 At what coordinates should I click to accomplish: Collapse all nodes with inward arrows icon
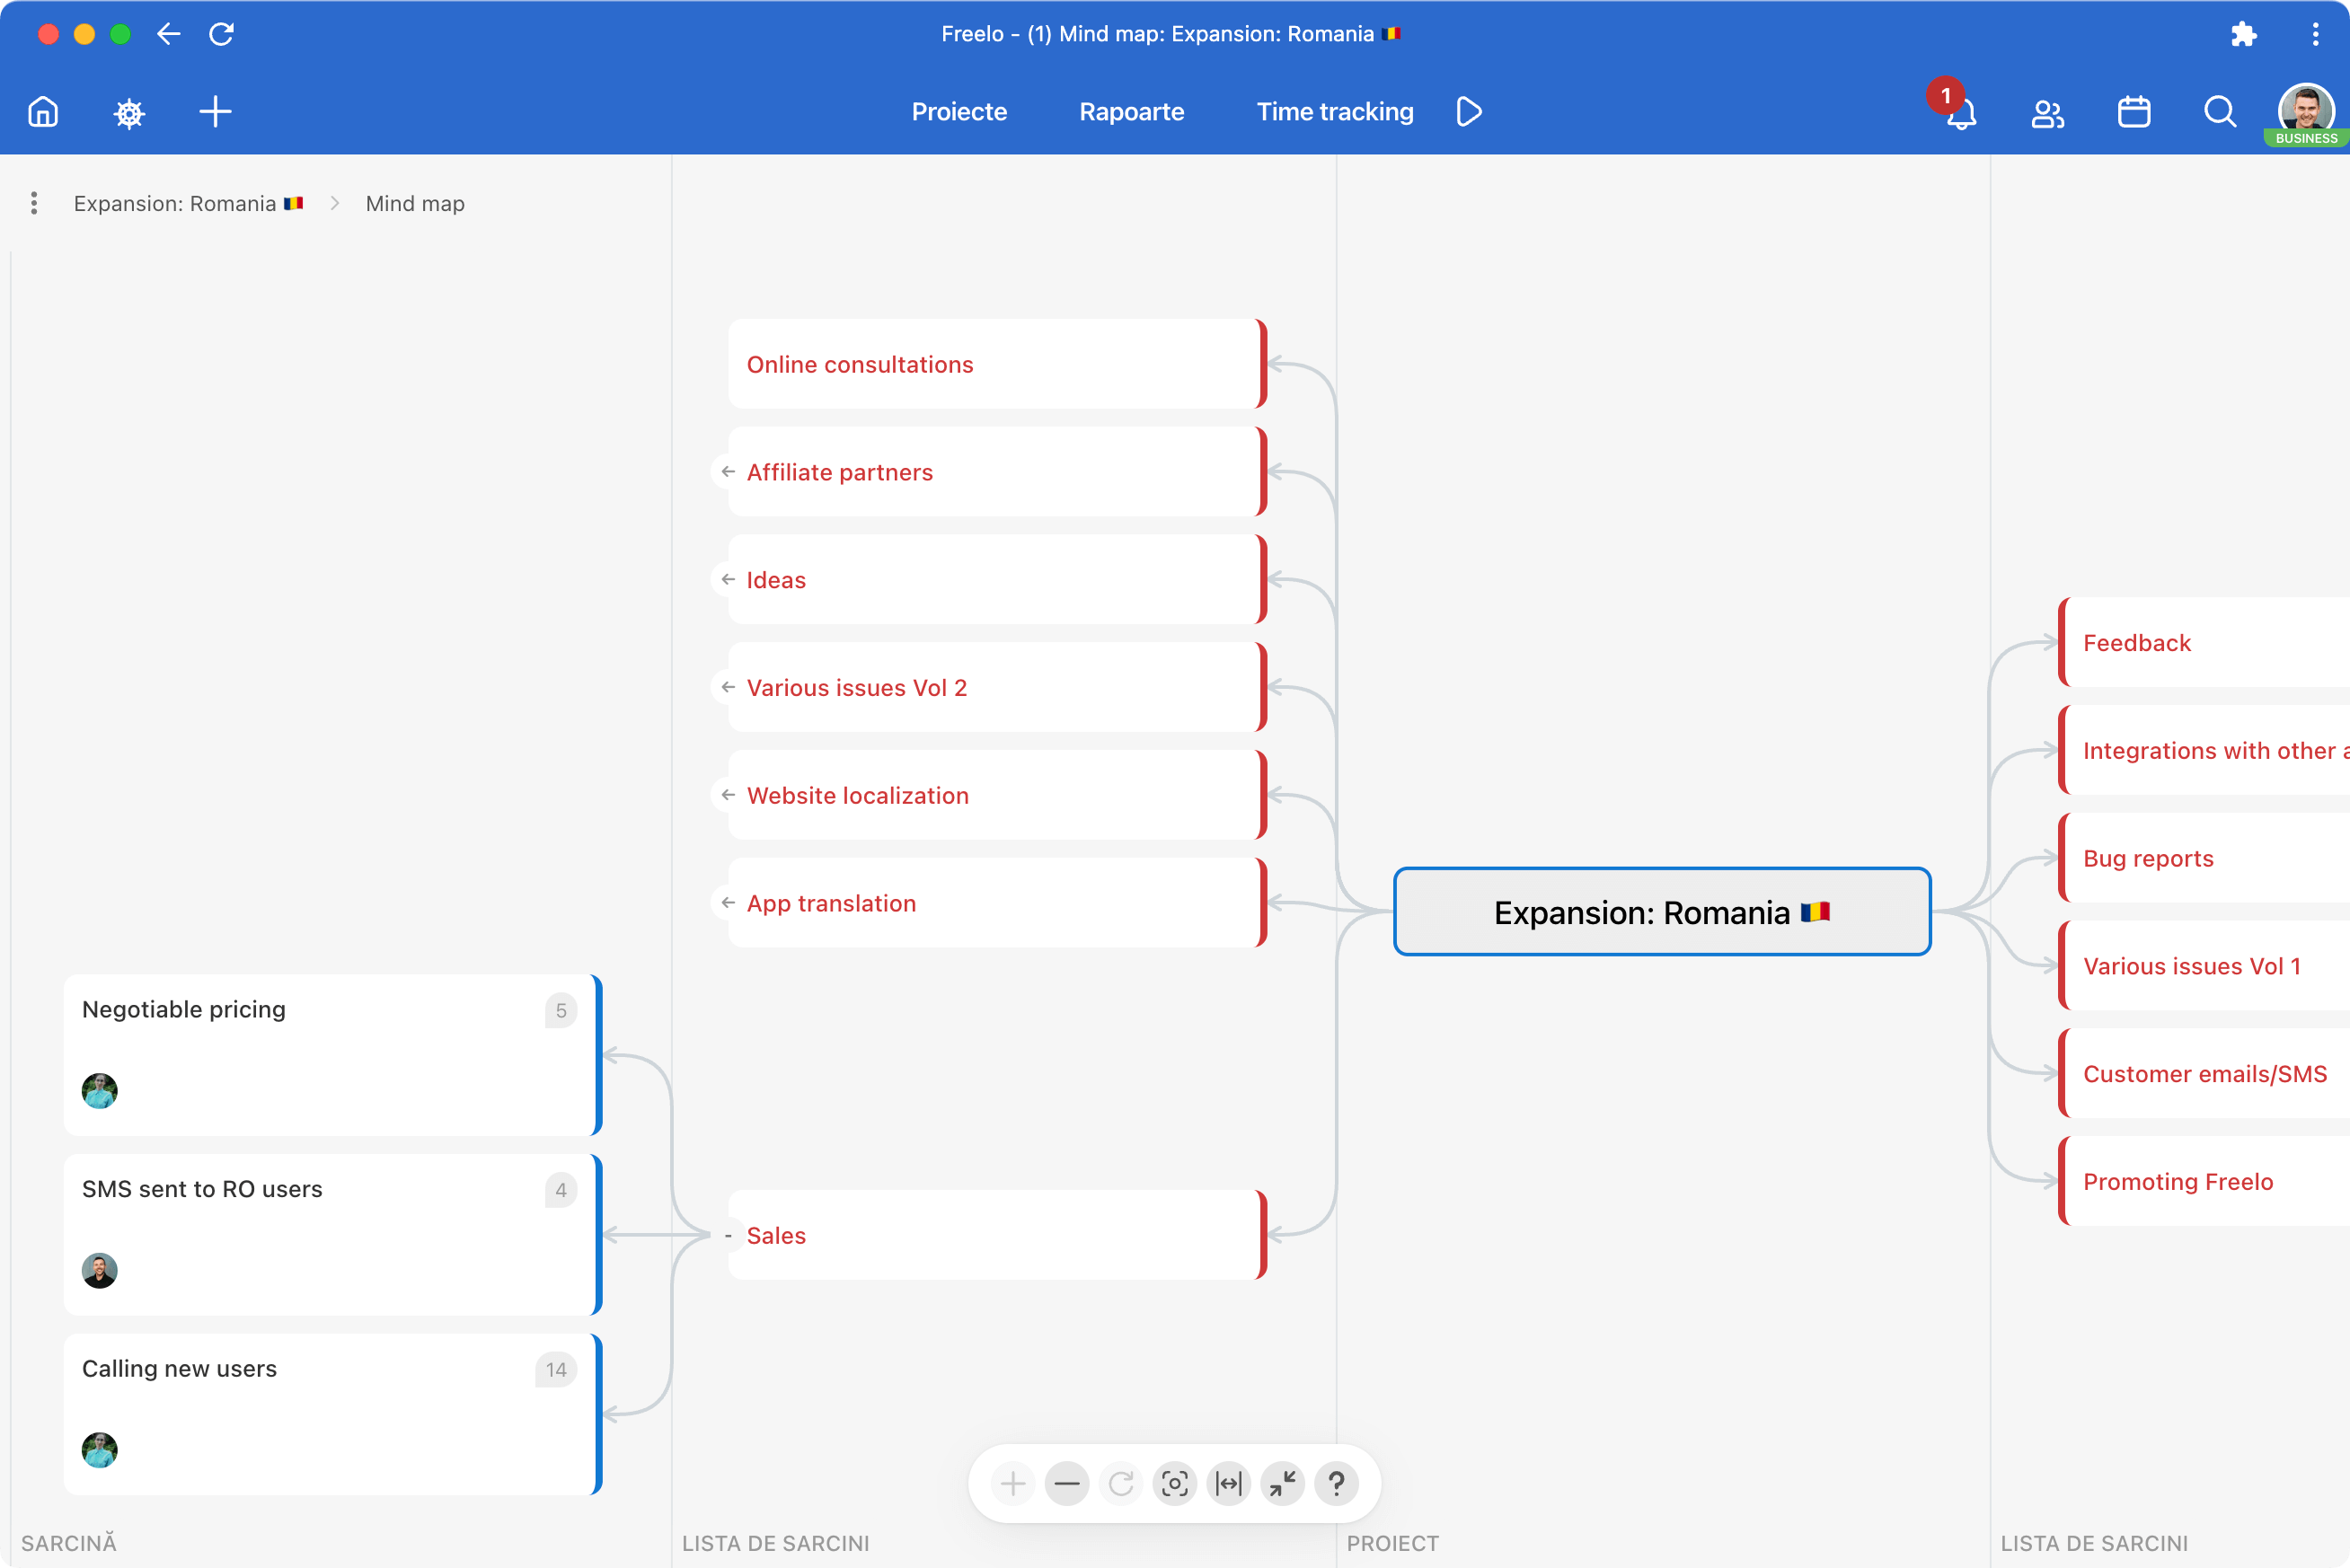tap(1282, 1483)
